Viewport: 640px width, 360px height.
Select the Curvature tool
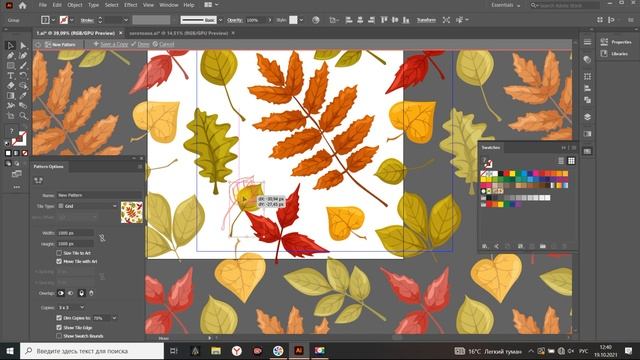[23, 56]
